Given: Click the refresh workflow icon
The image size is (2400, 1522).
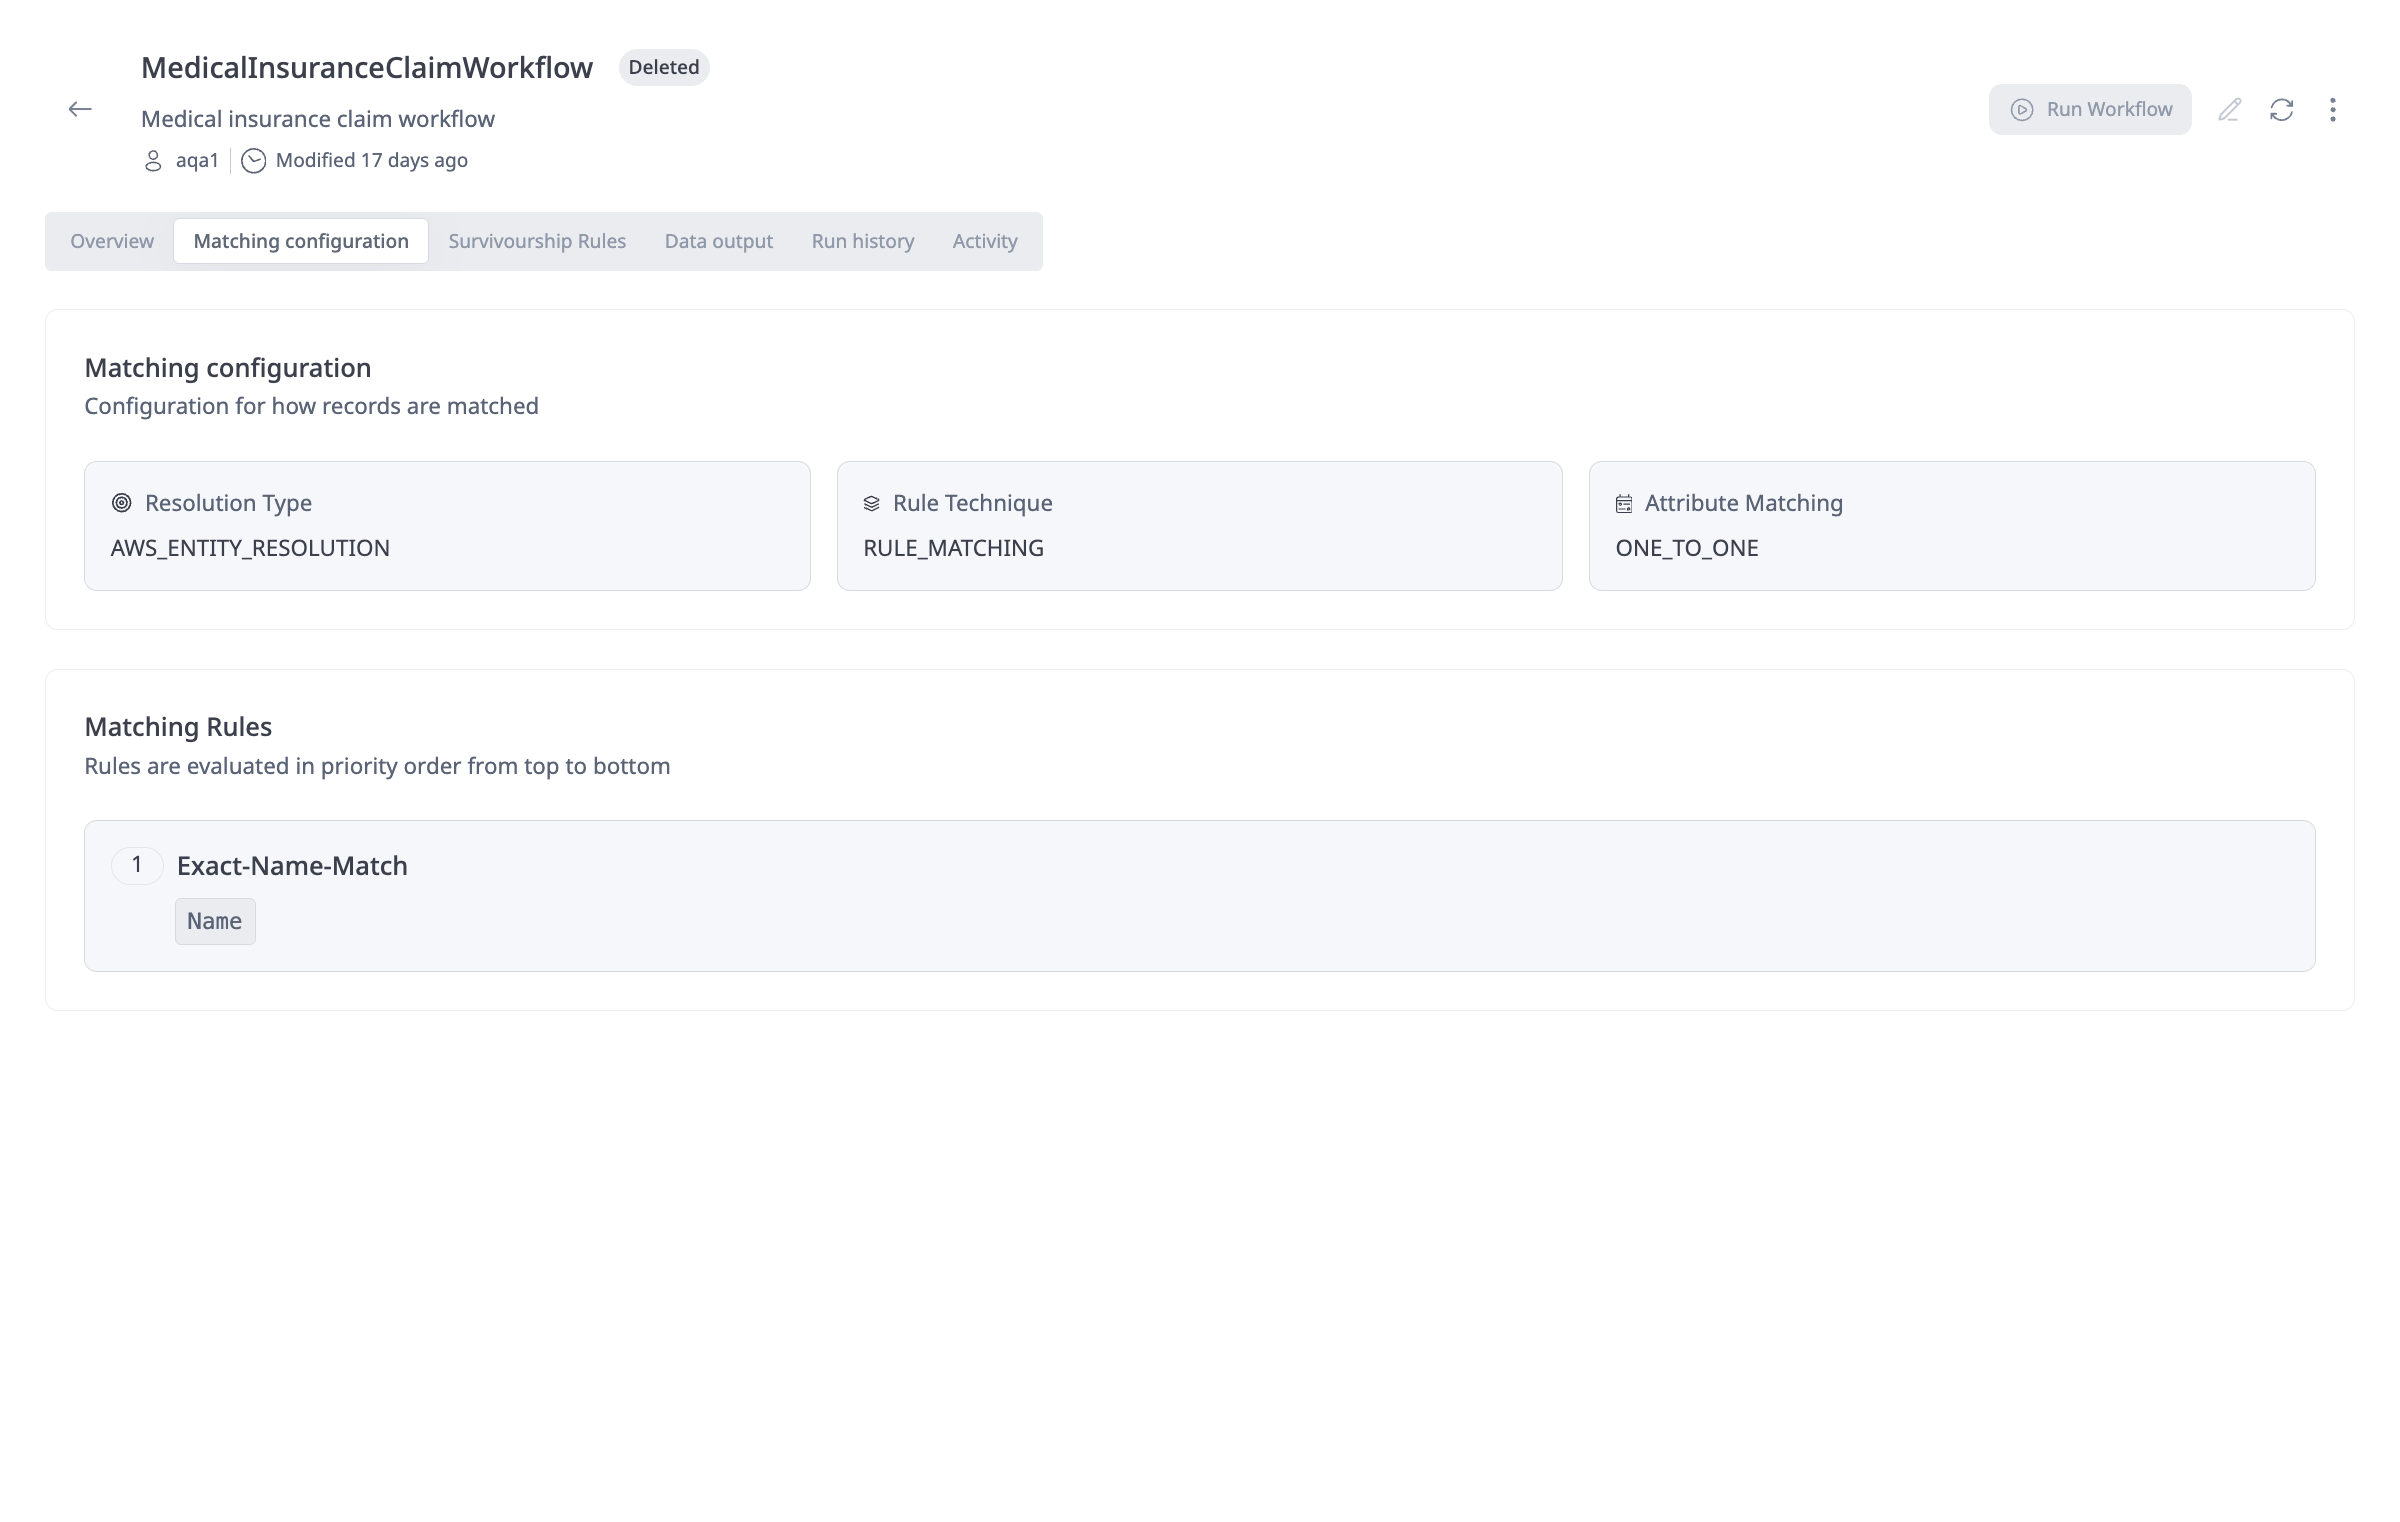Looking at the screenshot, I should 2281,109.
